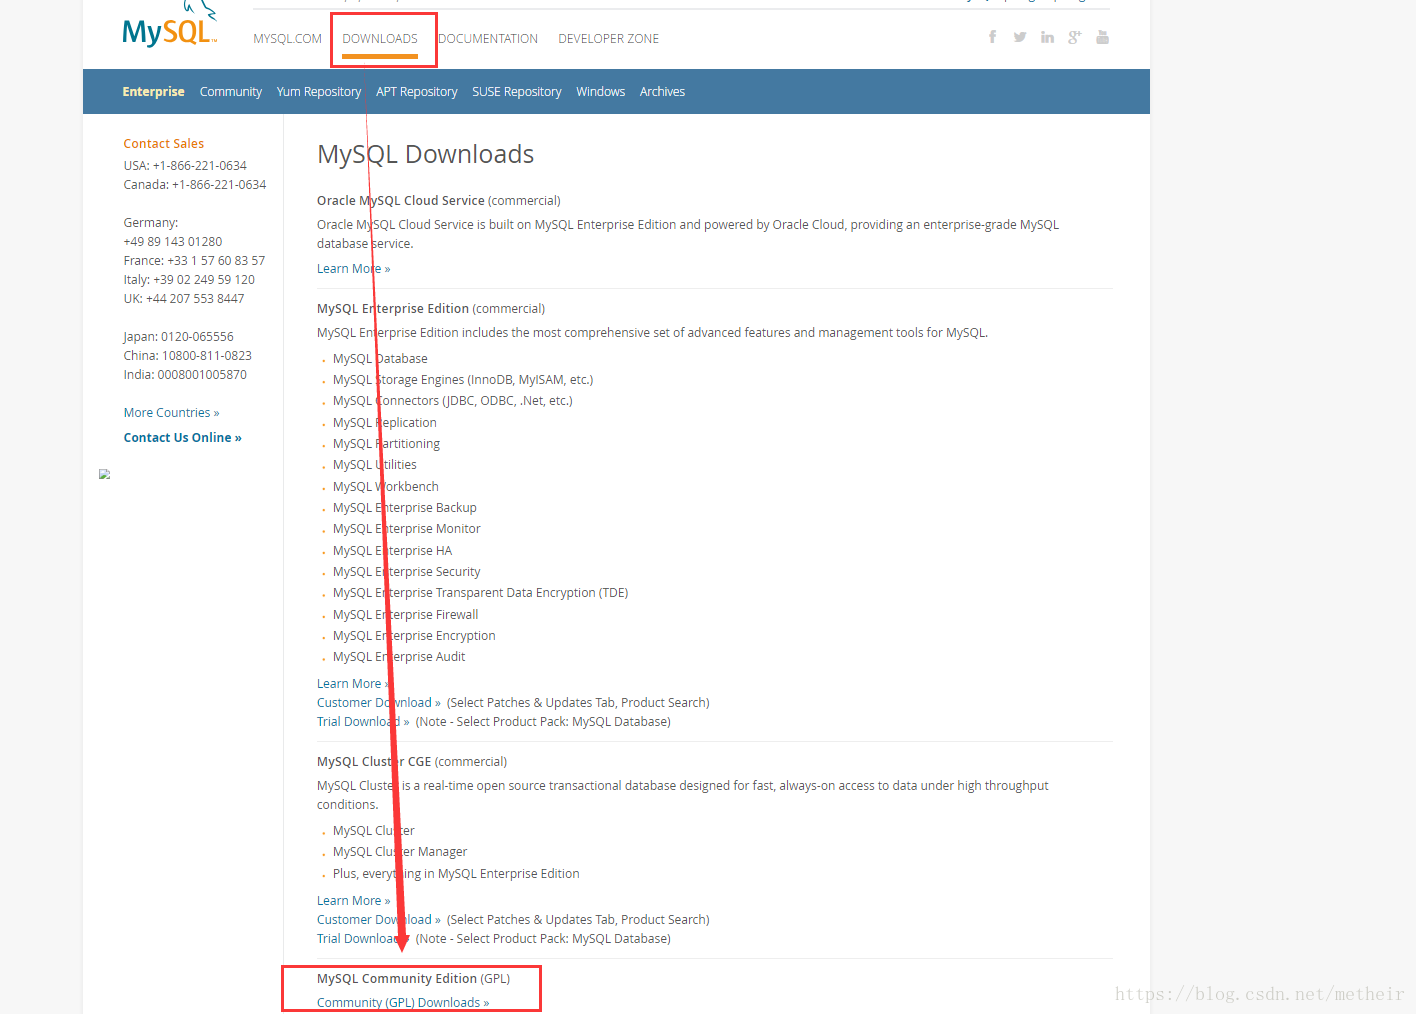The width and height of the screenshot is (1416, 1014).
Task: Open the DOWNLOADS top menu
Action: coord(380,39)
